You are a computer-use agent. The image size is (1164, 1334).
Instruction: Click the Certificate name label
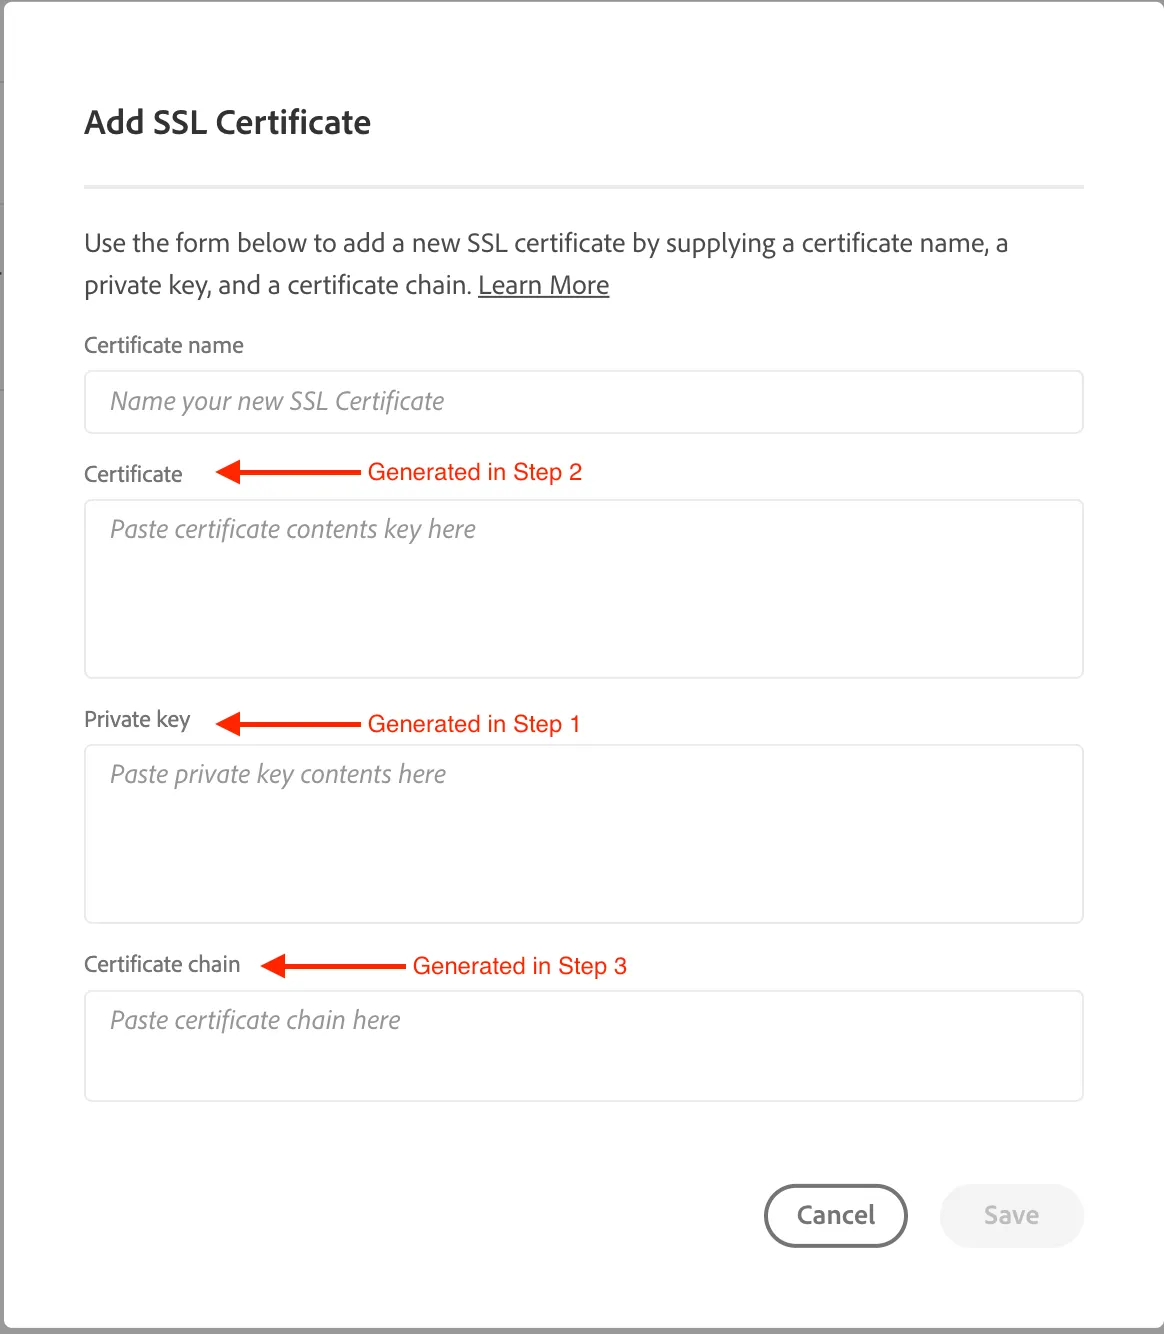point(163,345)
